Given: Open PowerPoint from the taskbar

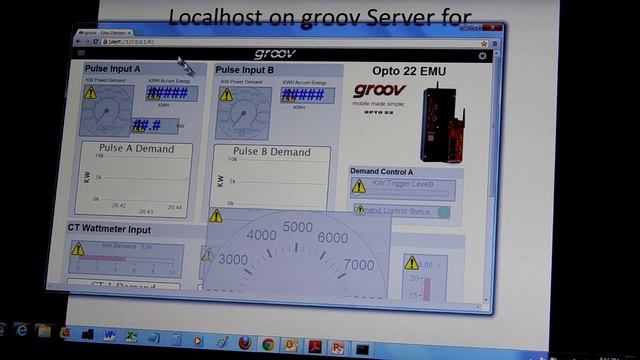Looking at the screenshot, I should tap(338, 348).
